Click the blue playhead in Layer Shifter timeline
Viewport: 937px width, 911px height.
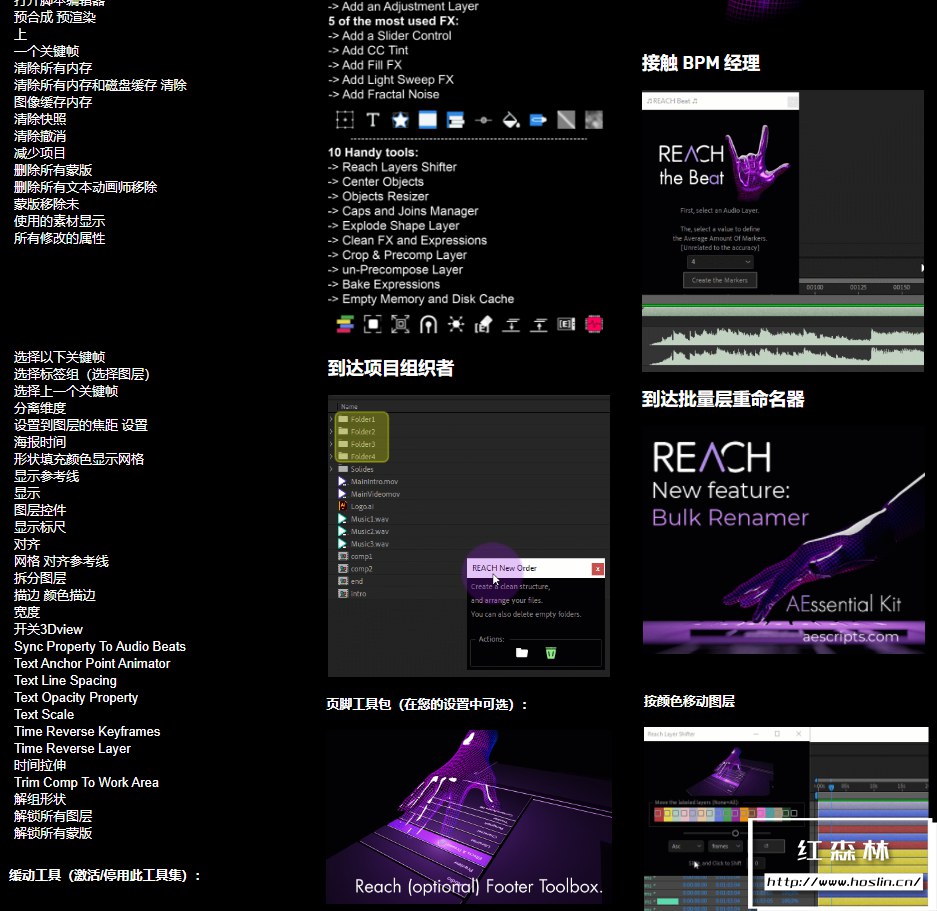tap(831, 787)
